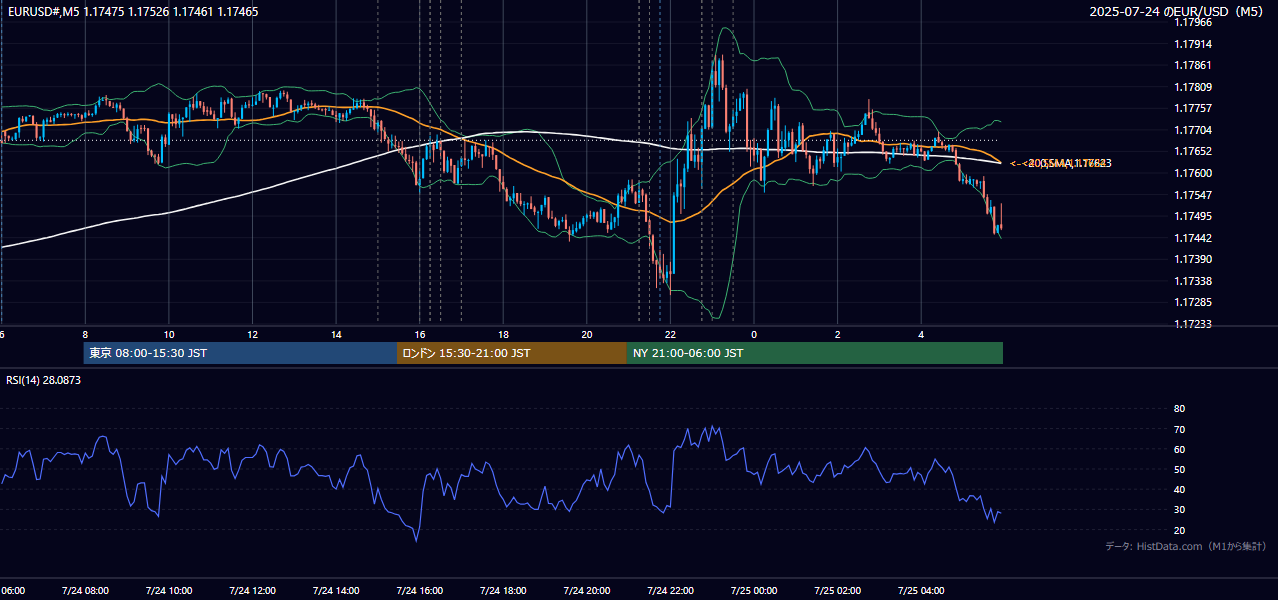Image resolution: width=1278 pixels, height=600 pixels.
Task: Click price axis label 1.17966
Action: click(x=1192, y=22)
